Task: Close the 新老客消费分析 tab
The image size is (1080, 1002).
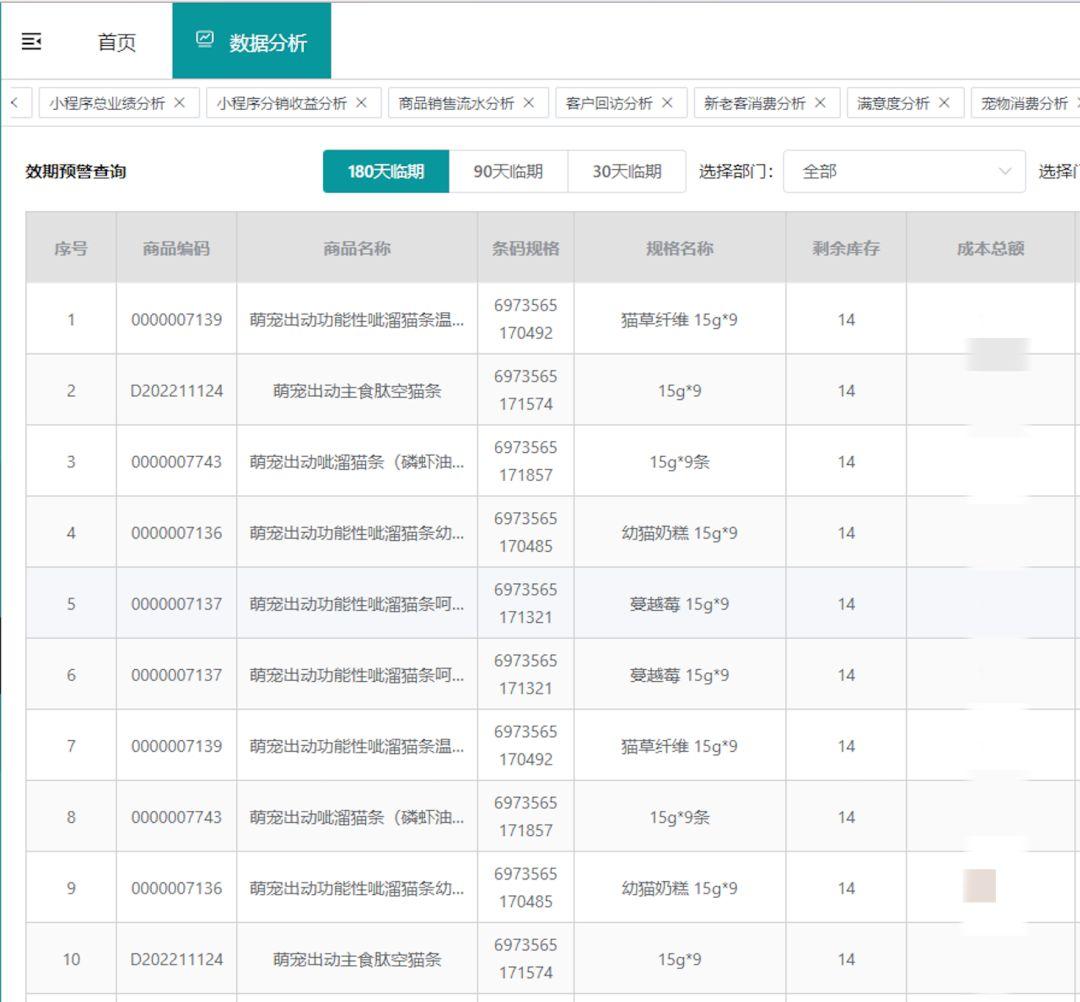Action: pos(820,103)
